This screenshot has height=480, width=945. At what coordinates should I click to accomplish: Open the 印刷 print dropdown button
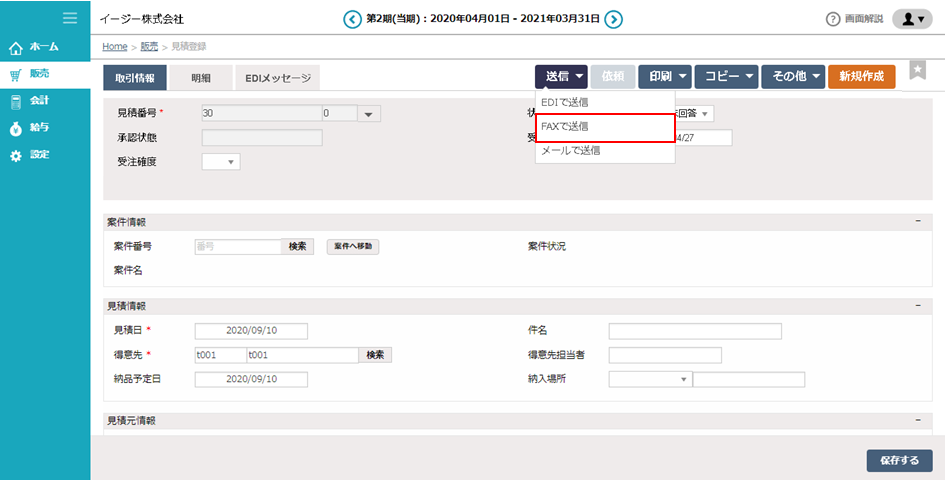(x=664, y=77)
